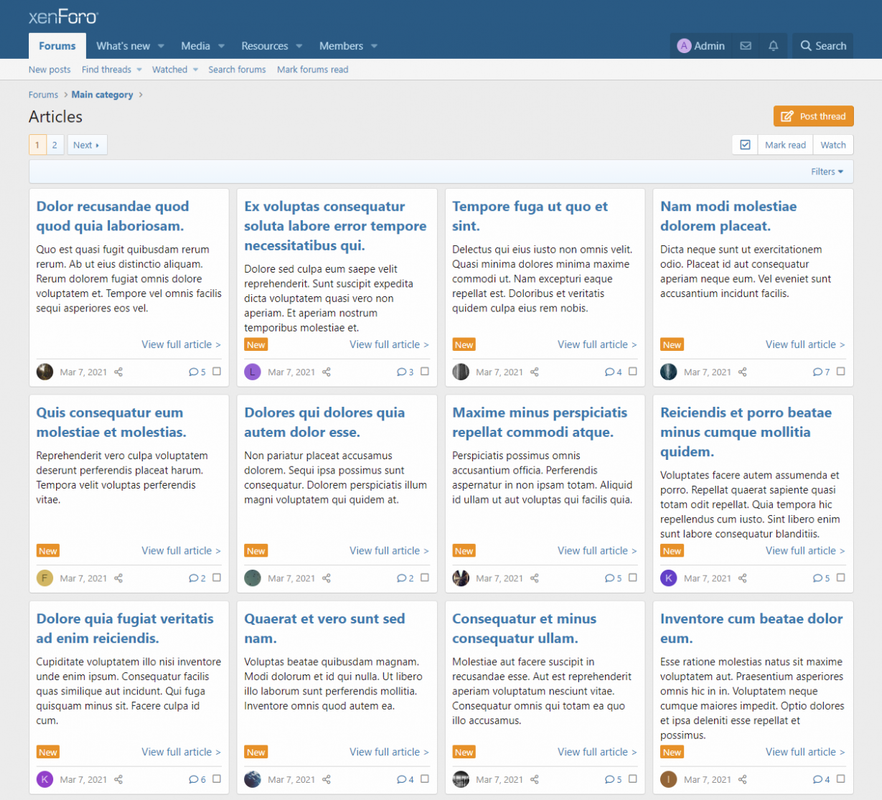882x800 pixels.
Task: Share the 'Ex voluptas consequatur' article
Action: [326, 372]
